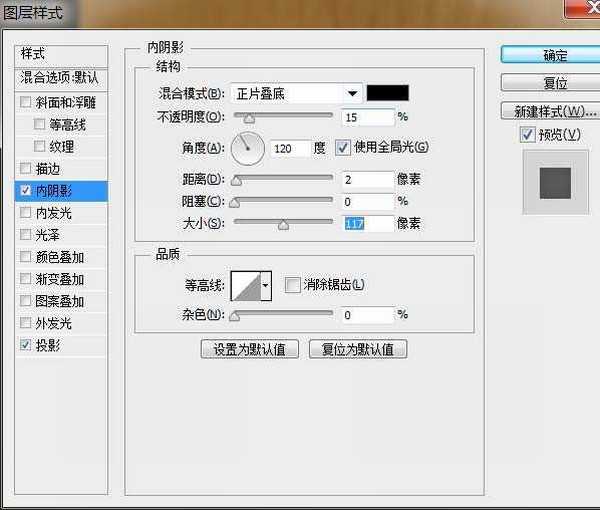The width and height of the screenshot is (600, 510).
Task: Click the style preview thumbnail
Action: 555,182
